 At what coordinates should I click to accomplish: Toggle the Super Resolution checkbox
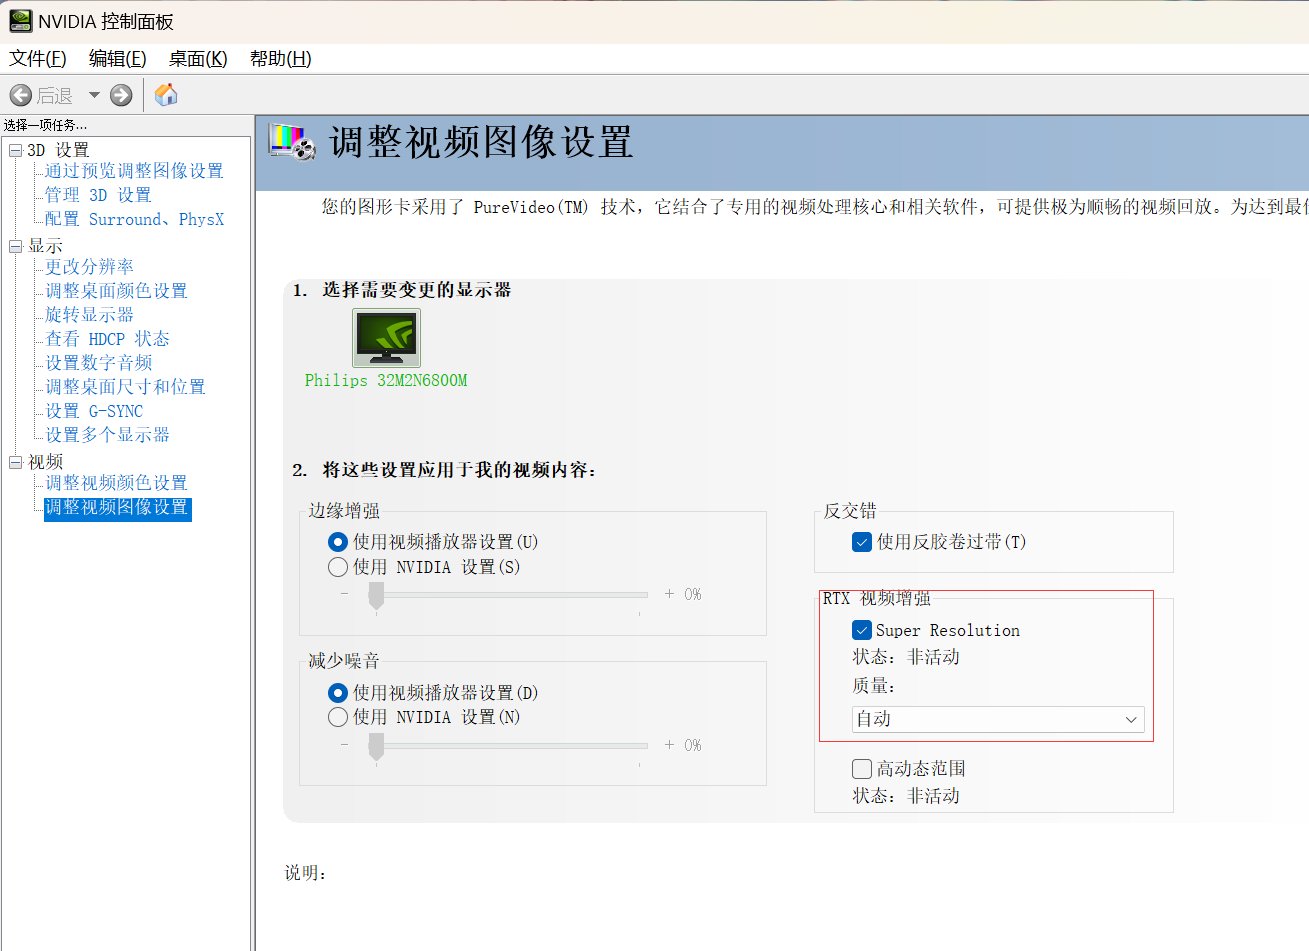862,631
